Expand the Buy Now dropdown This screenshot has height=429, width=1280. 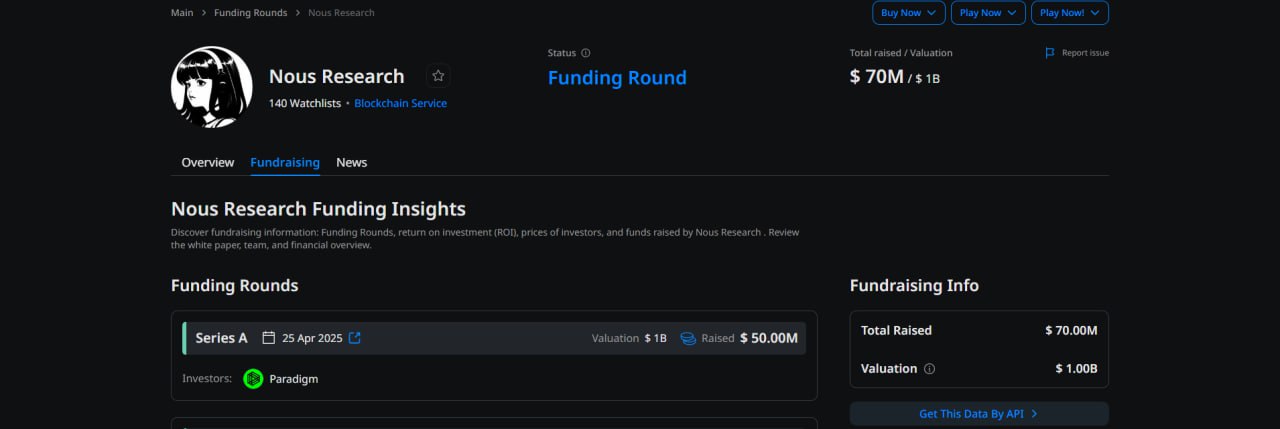(x=908, y=13)
